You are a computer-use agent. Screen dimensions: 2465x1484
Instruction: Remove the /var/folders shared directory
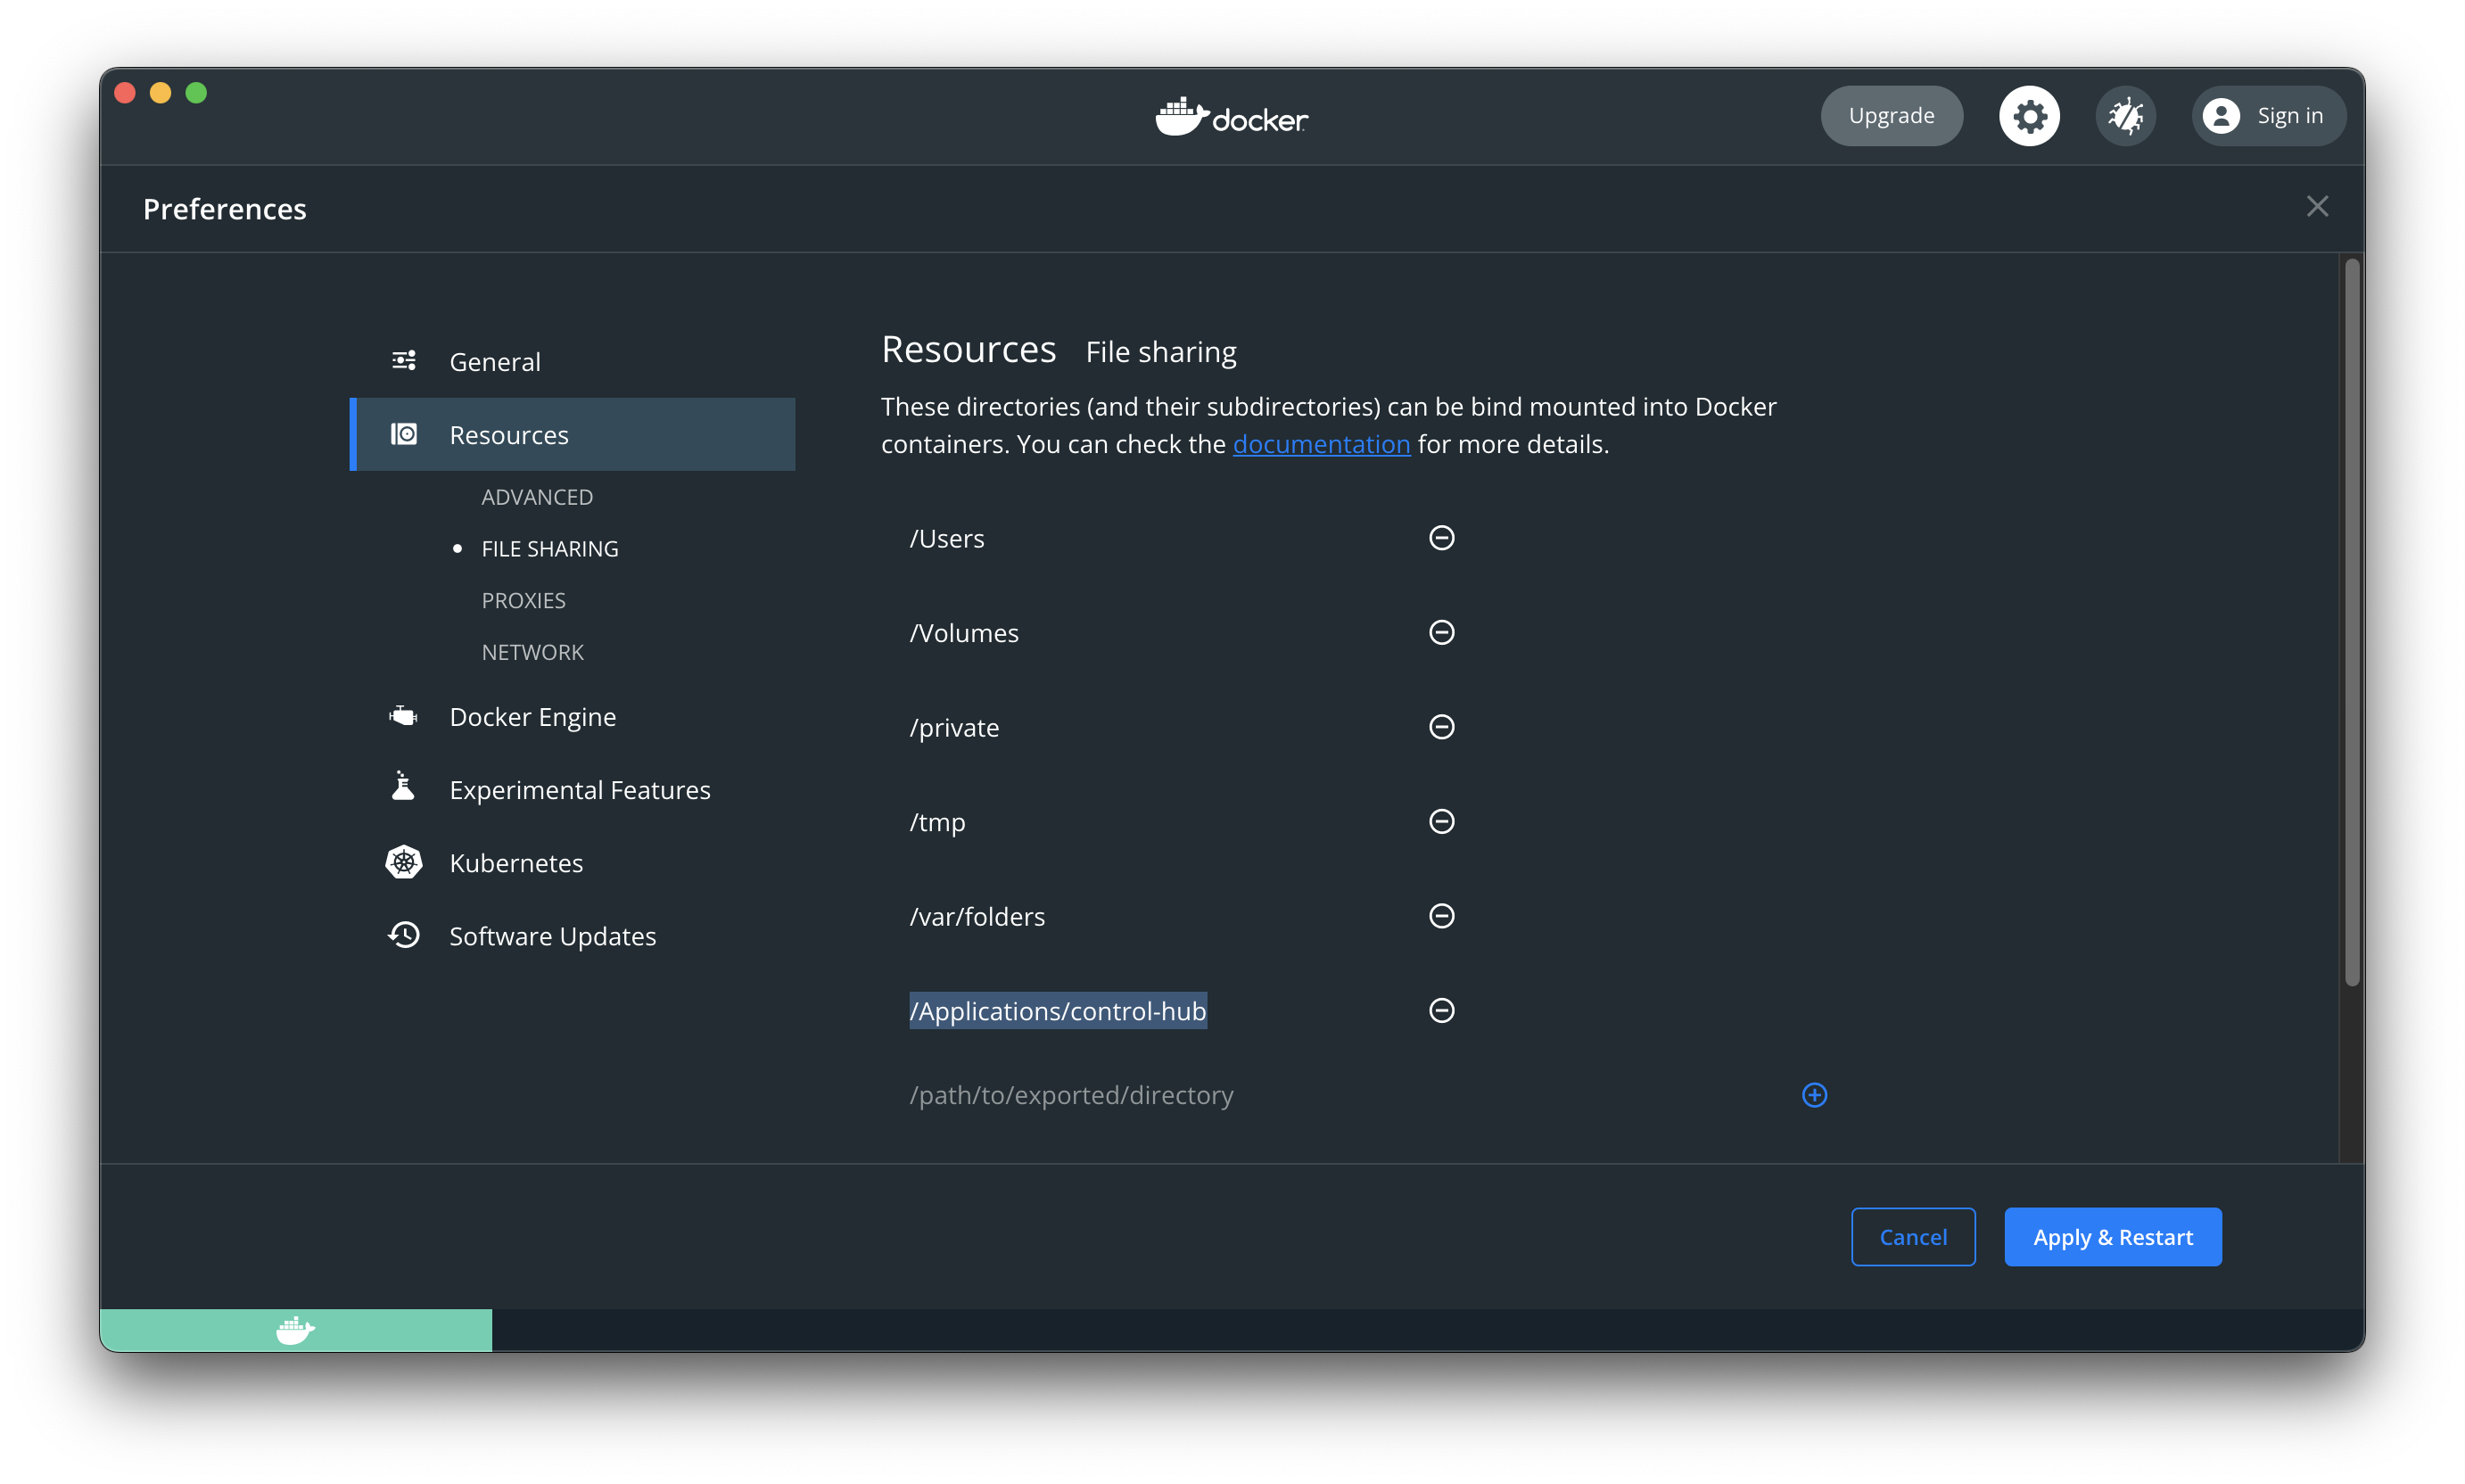click(x=1441, y=916)
